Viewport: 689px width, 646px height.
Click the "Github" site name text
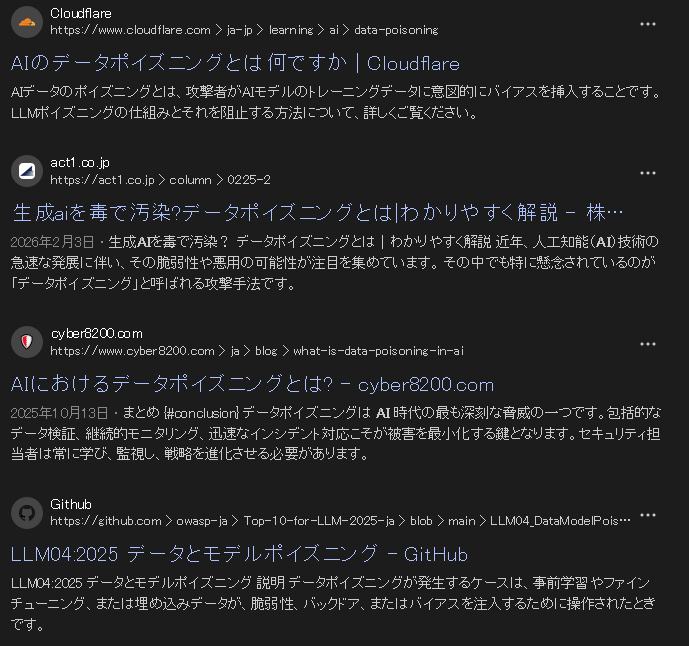71,504
